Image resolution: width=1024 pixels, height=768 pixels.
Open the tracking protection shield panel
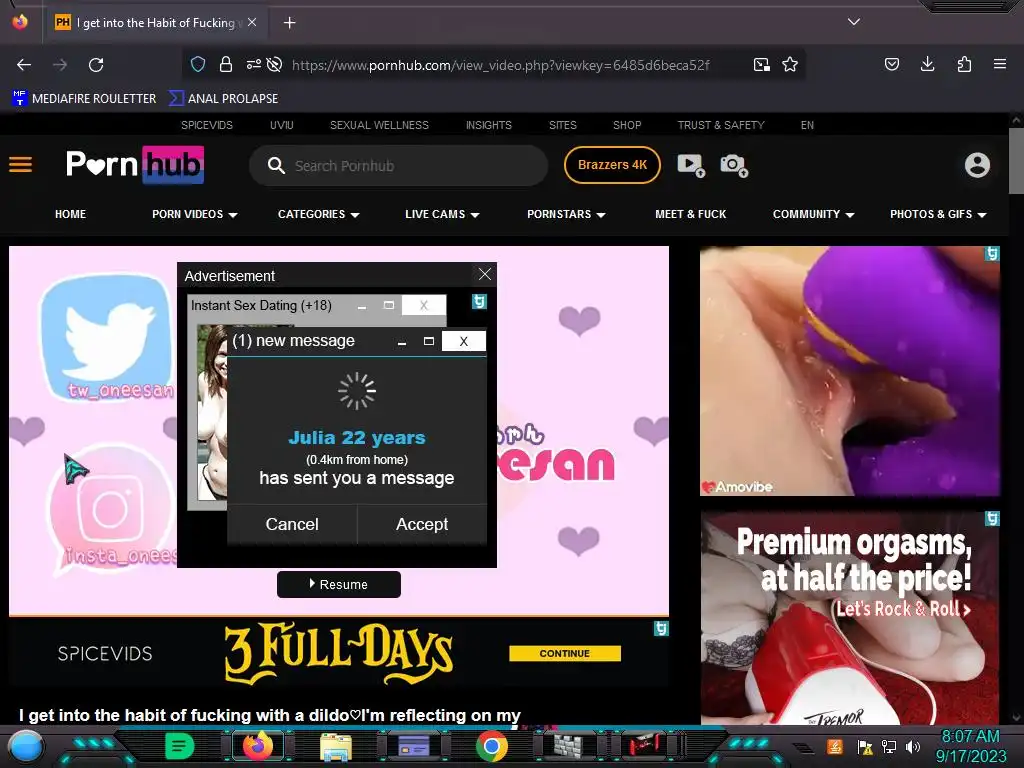point(198,64)
